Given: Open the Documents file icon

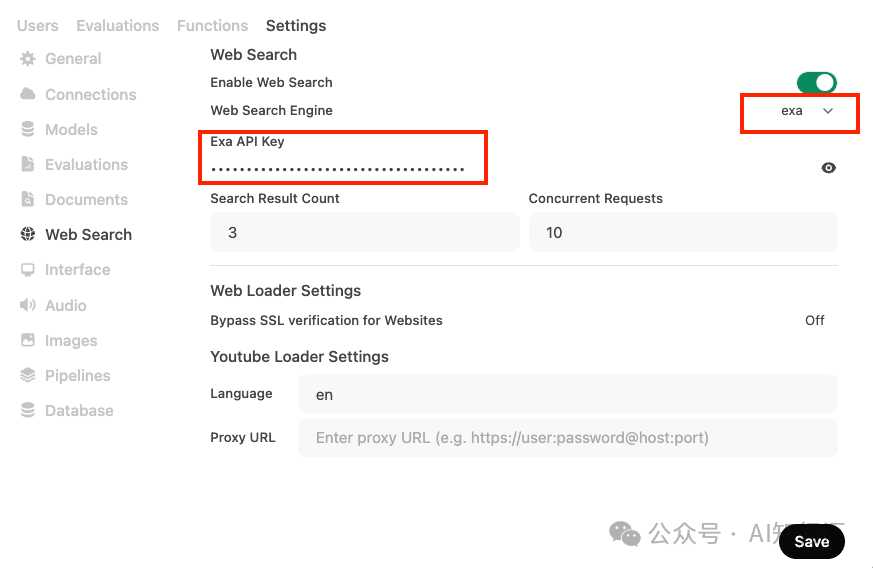Looking at the screenshot, I should 28,199.
